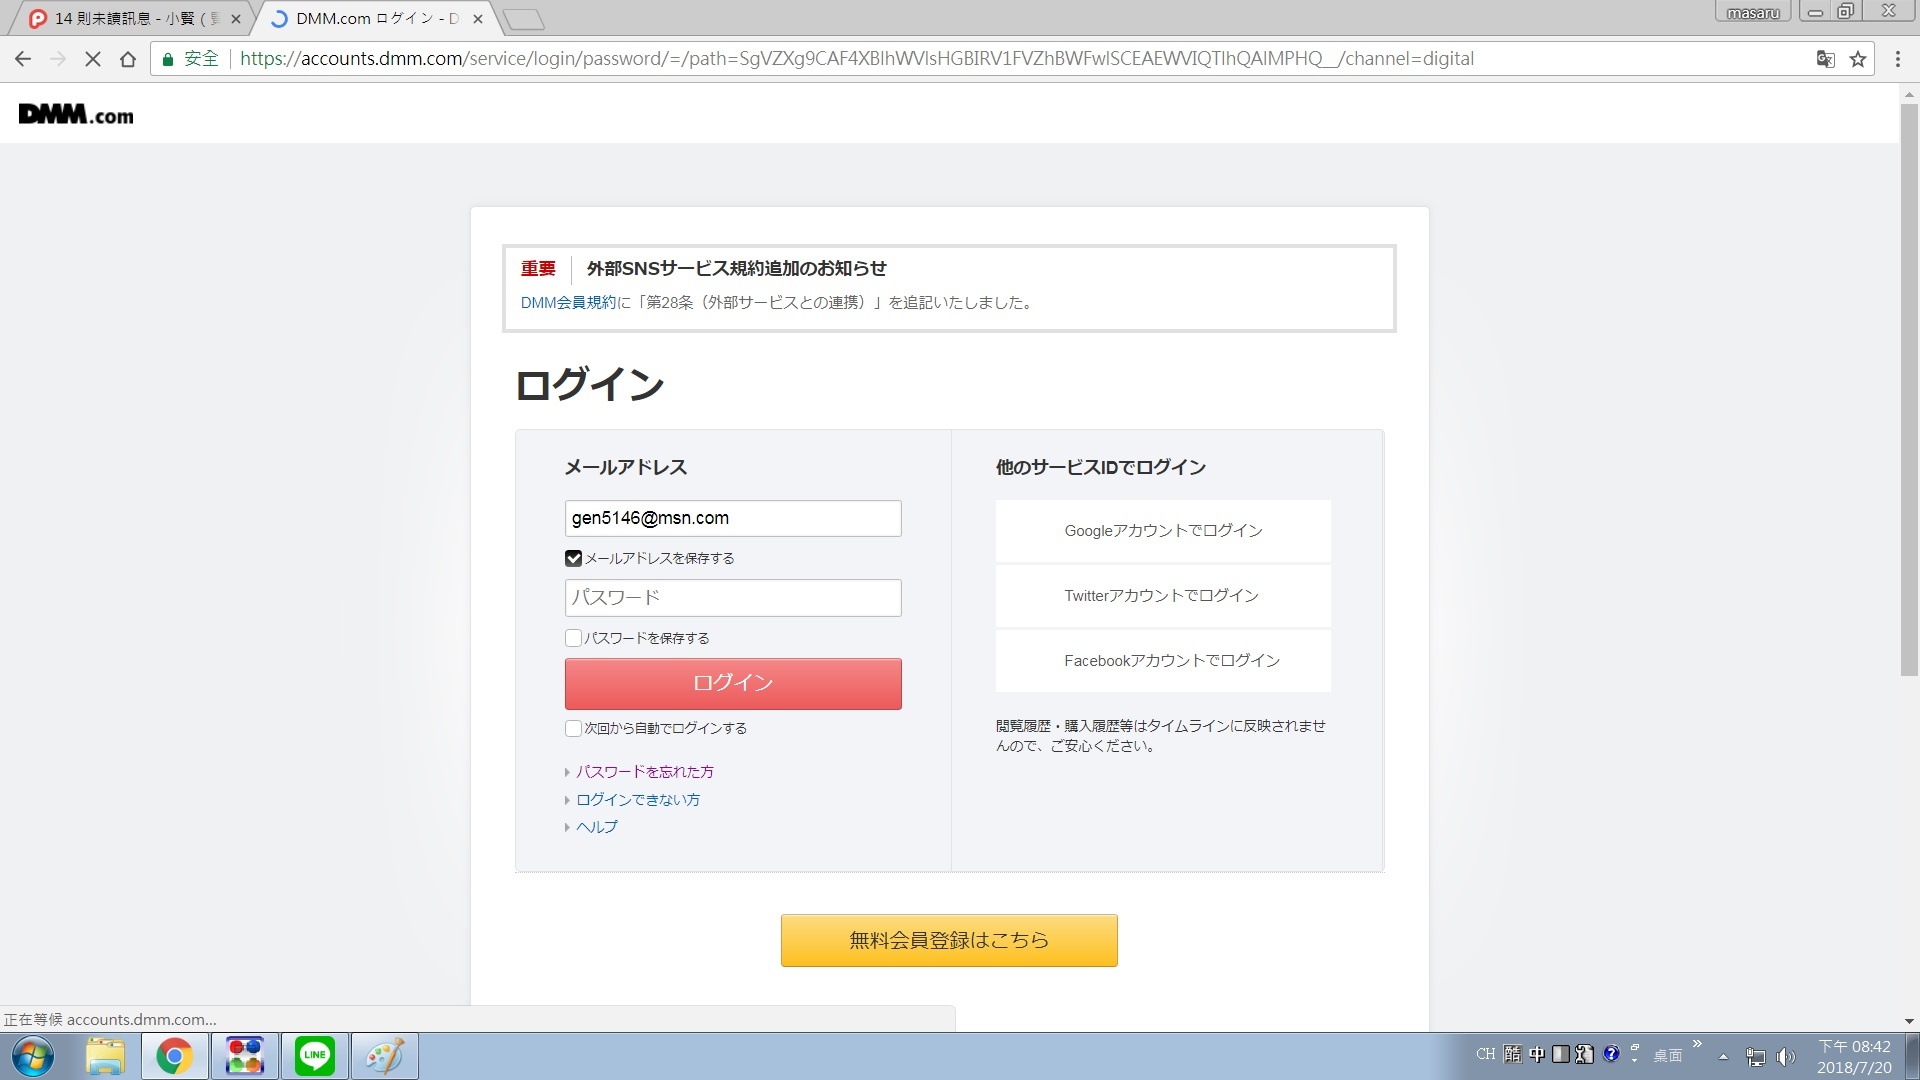
Task: Check パスワードを保存する checkbox
Action: tap(574, 638)
